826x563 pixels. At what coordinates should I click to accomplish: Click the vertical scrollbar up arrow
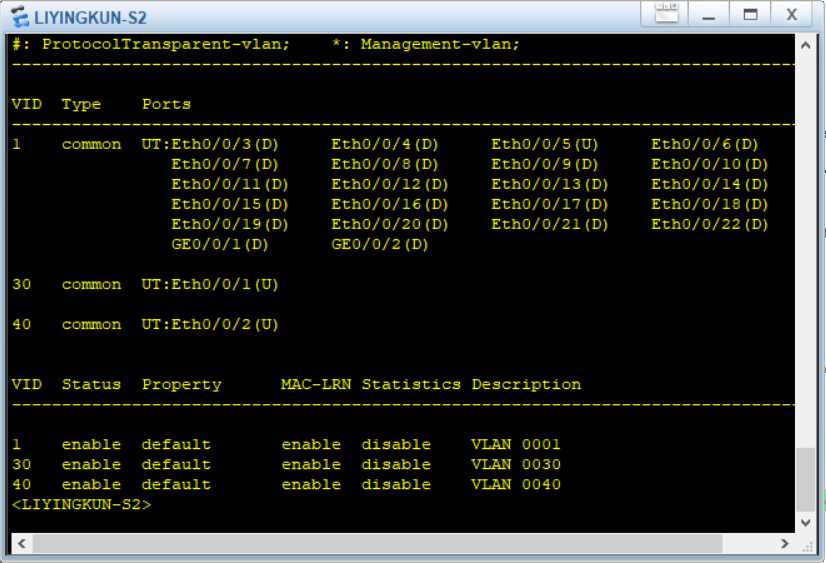click(x=805, y=46)
